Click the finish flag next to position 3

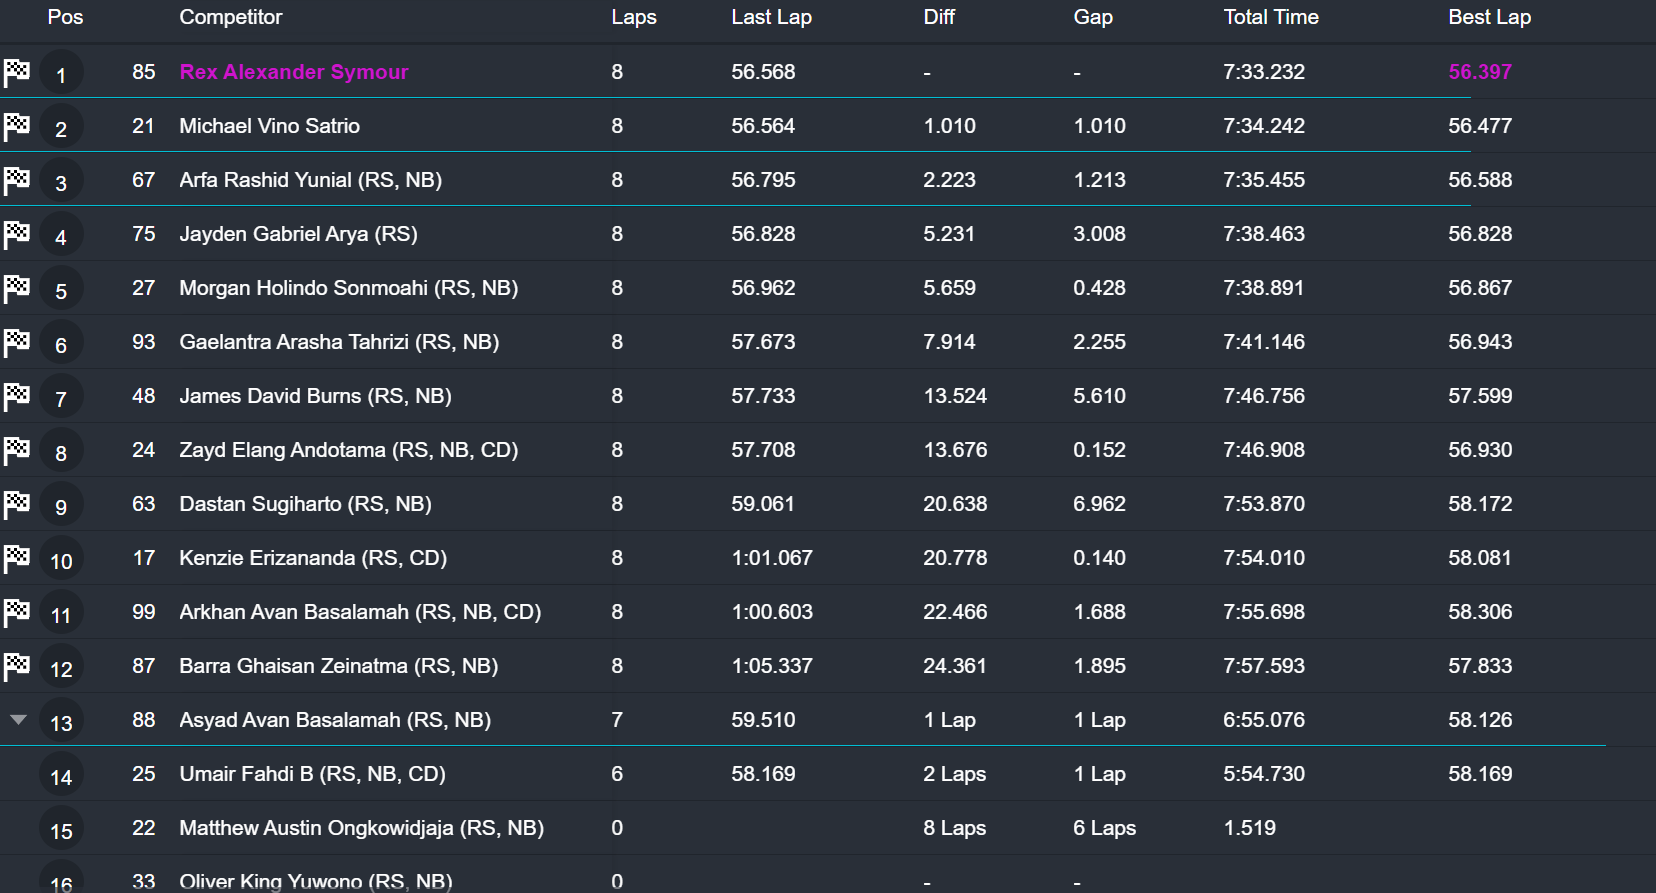17,180
